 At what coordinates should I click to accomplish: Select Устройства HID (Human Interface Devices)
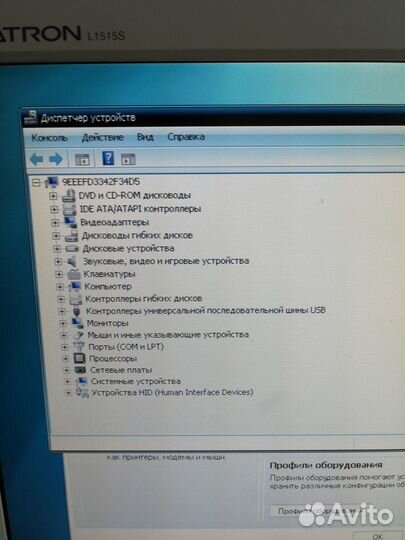point(172,392)
